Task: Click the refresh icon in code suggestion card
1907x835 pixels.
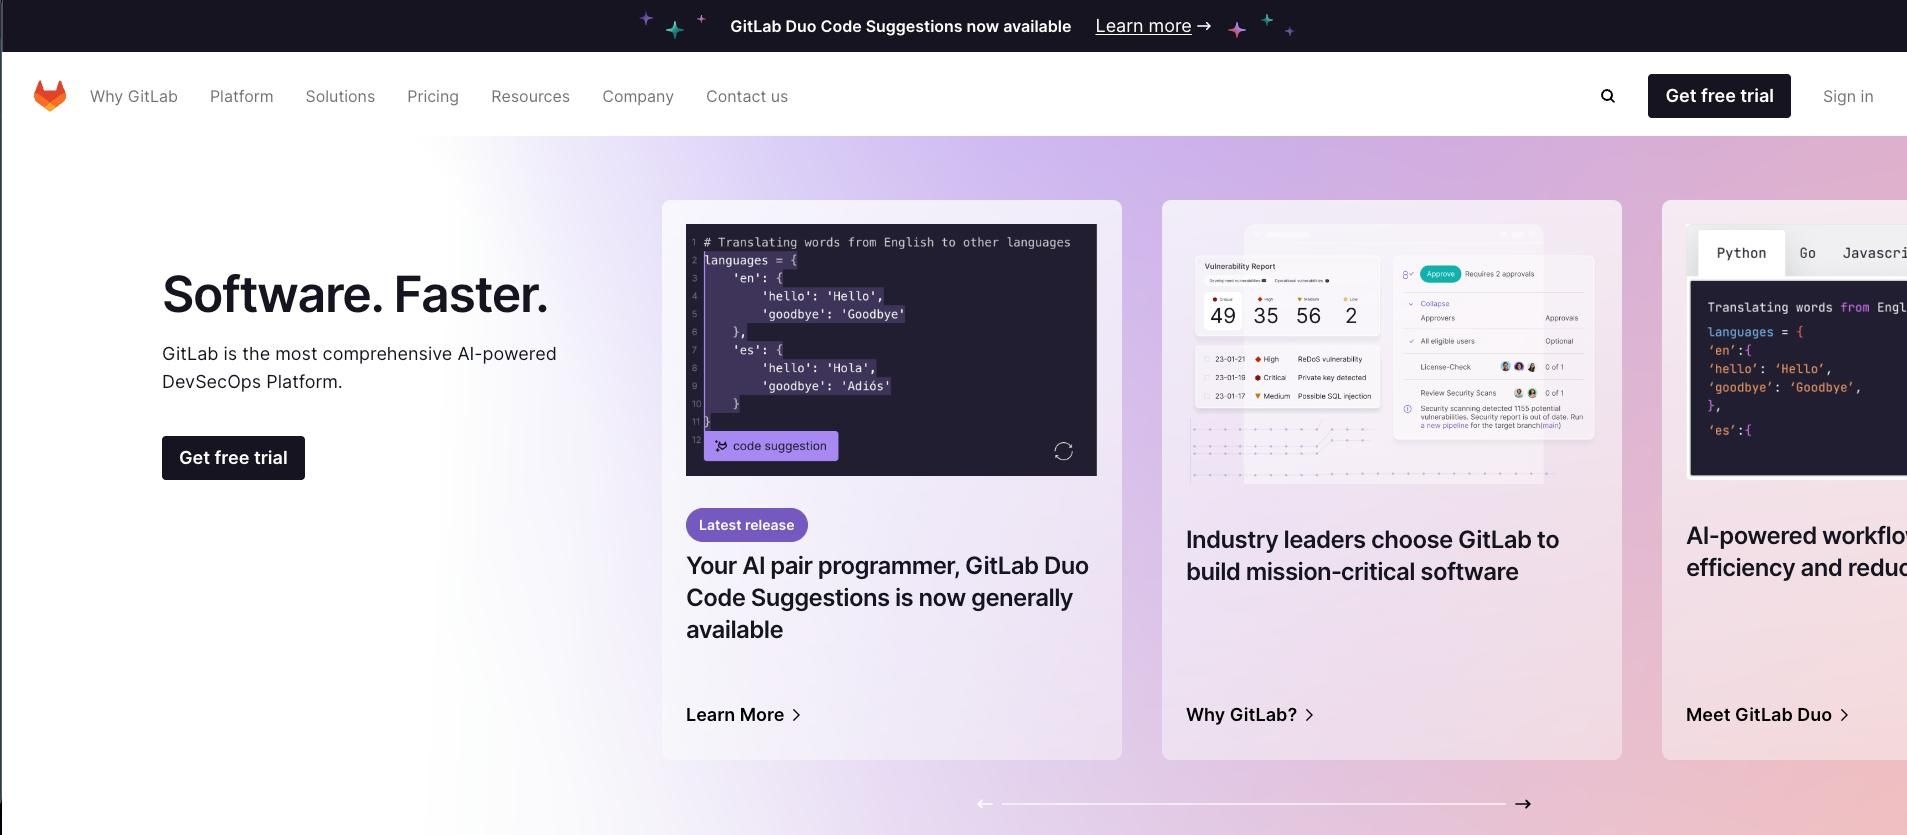Action: coord(1063,451)
